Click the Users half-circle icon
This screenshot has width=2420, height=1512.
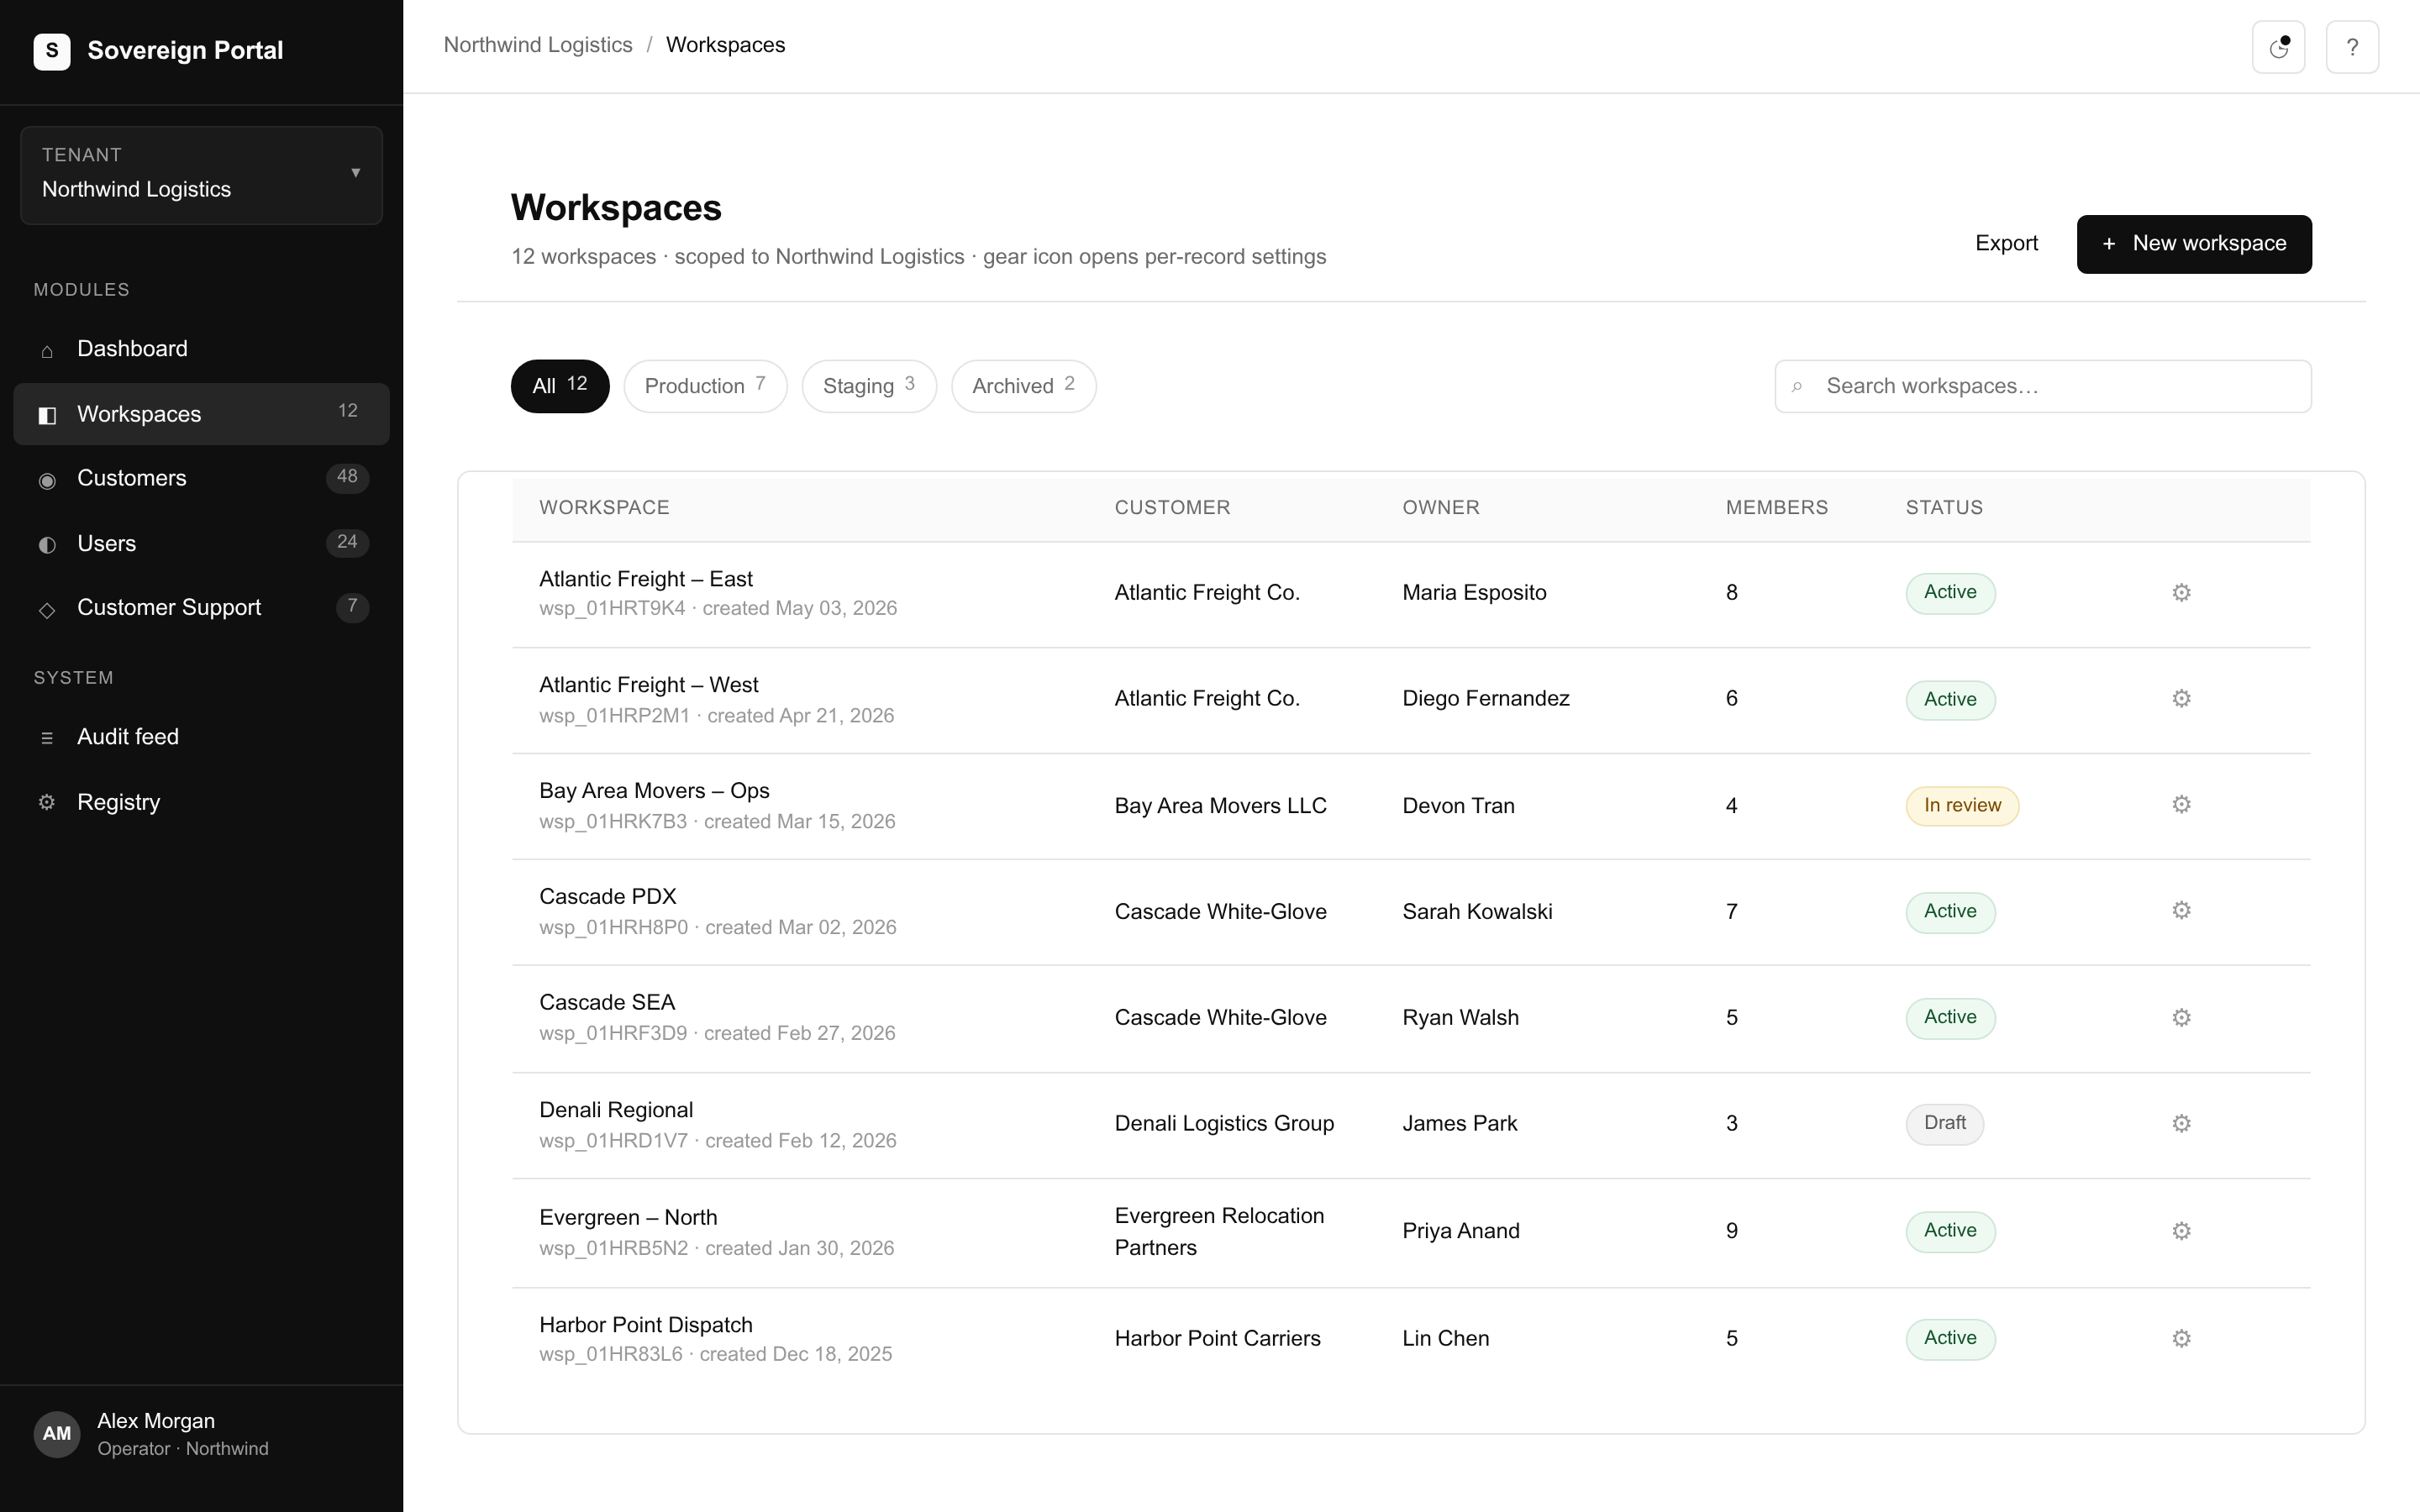[47, 545]
